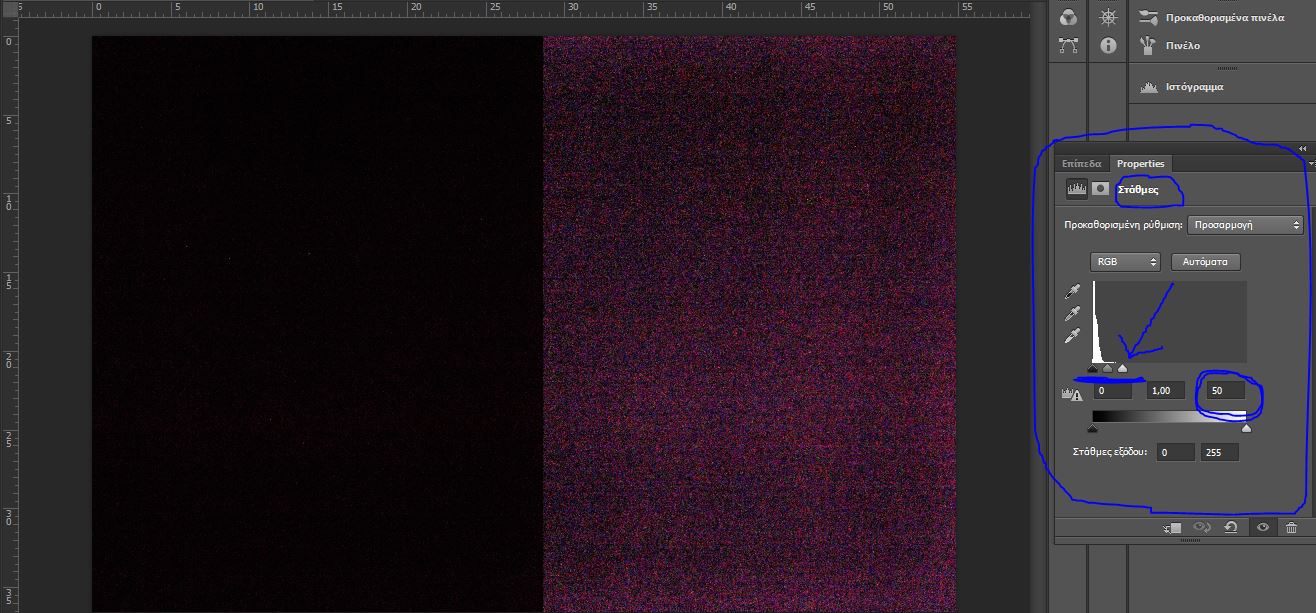The width and height of the screenshot is (1316, 613).
Task: Click output levels field showing 255
Action: pyautogui.click(x=1220, y=453)
